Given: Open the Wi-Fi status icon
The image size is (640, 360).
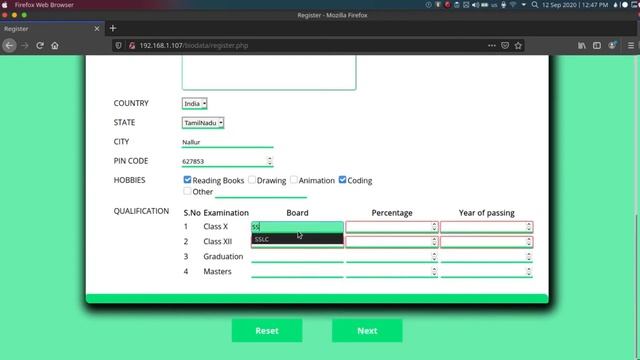Looking at the screenshot, I should [x=513, y=5].
